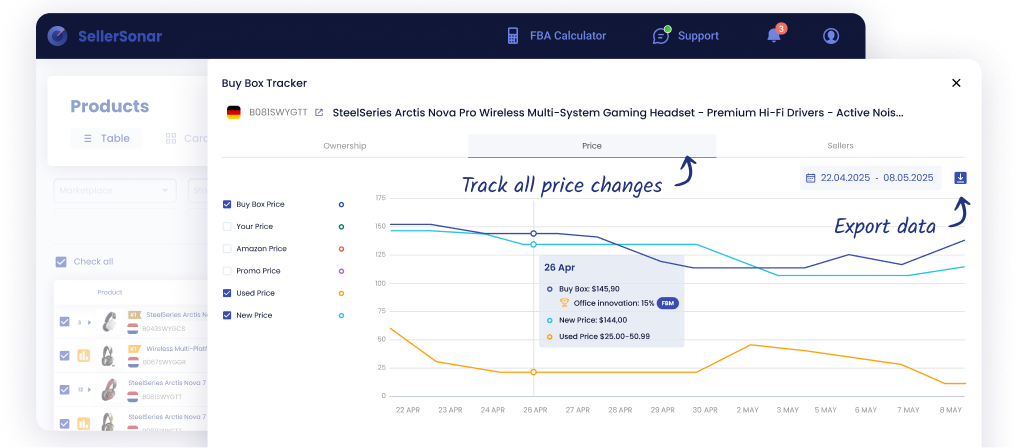Expand the 3 variations arrow on B043SWYGCS
The image size is (1030, 448).
click(x=88, y=323)
